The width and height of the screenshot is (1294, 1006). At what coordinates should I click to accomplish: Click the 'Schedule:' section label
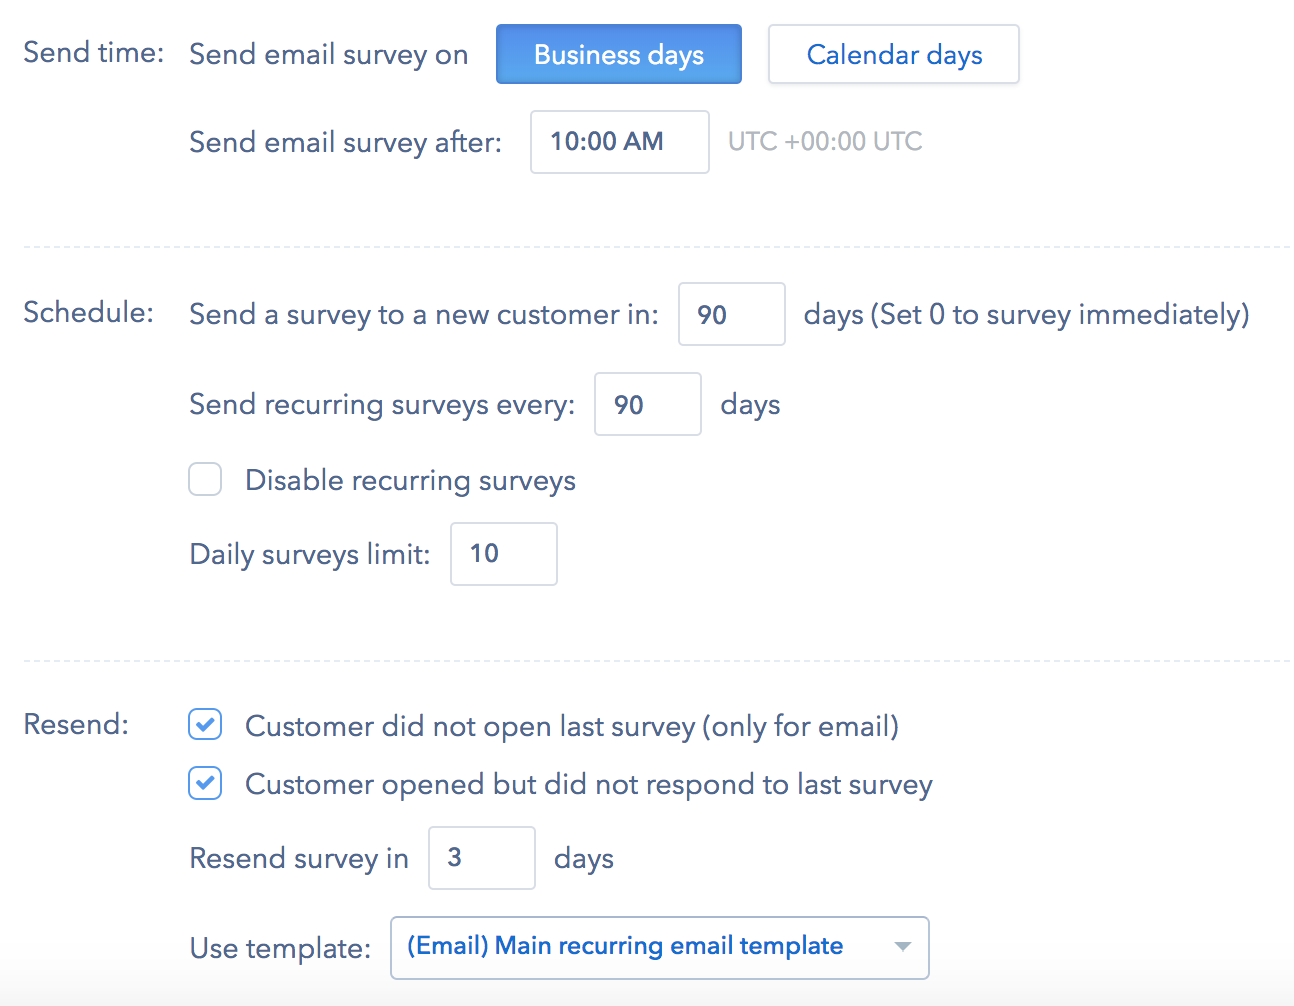point(89,312)
